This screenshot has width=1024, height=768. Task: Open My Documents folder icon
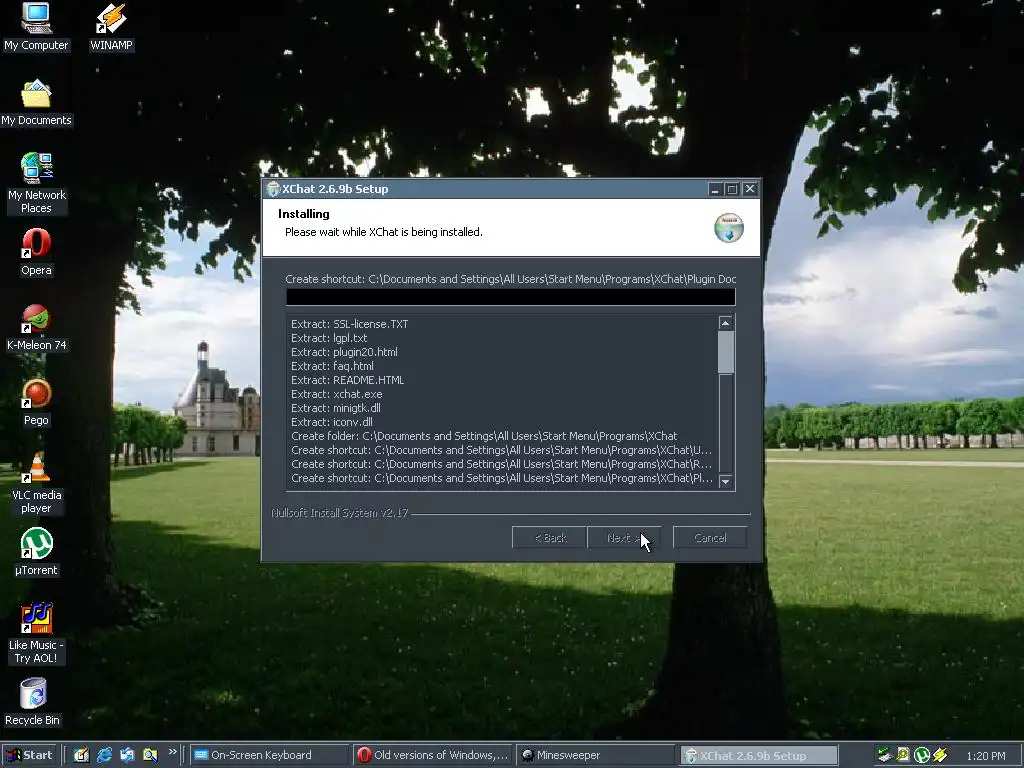36,103
